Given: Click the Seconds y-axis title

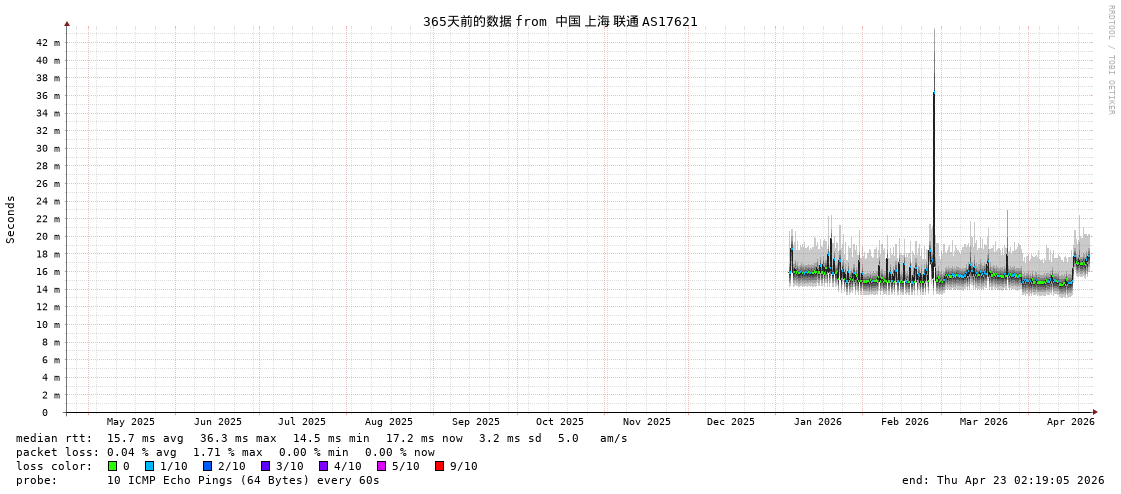Looking at the screenshot, I should coord(11,219).
